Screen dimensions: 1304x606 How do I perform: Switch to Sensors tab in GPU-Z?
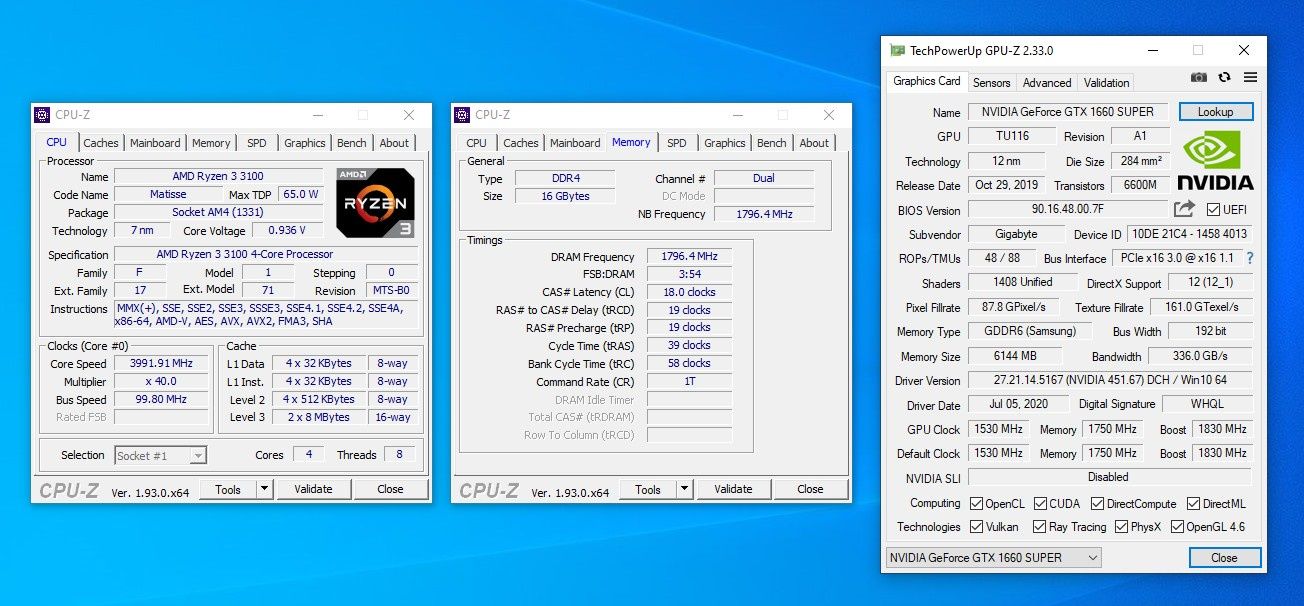click(991, 83)
